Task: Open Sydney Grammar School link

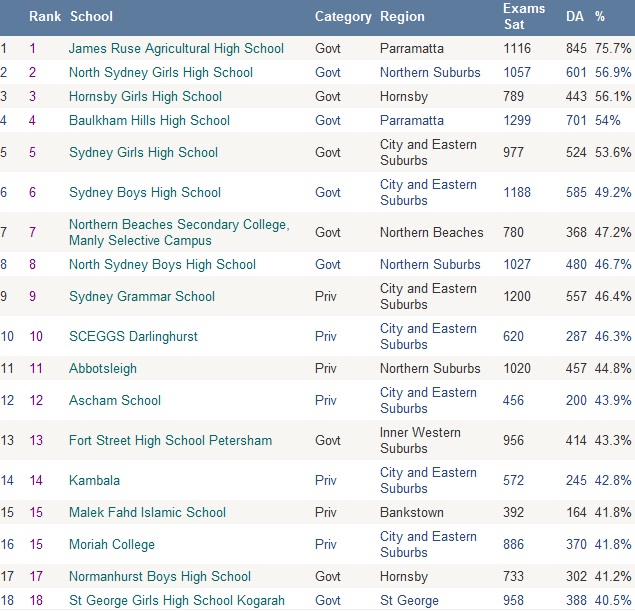Action: pos(142,296)
